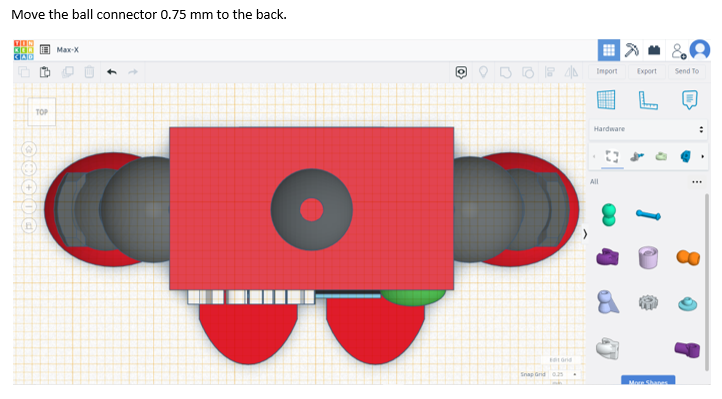Click the Zoom out button

tap(29, 207)
